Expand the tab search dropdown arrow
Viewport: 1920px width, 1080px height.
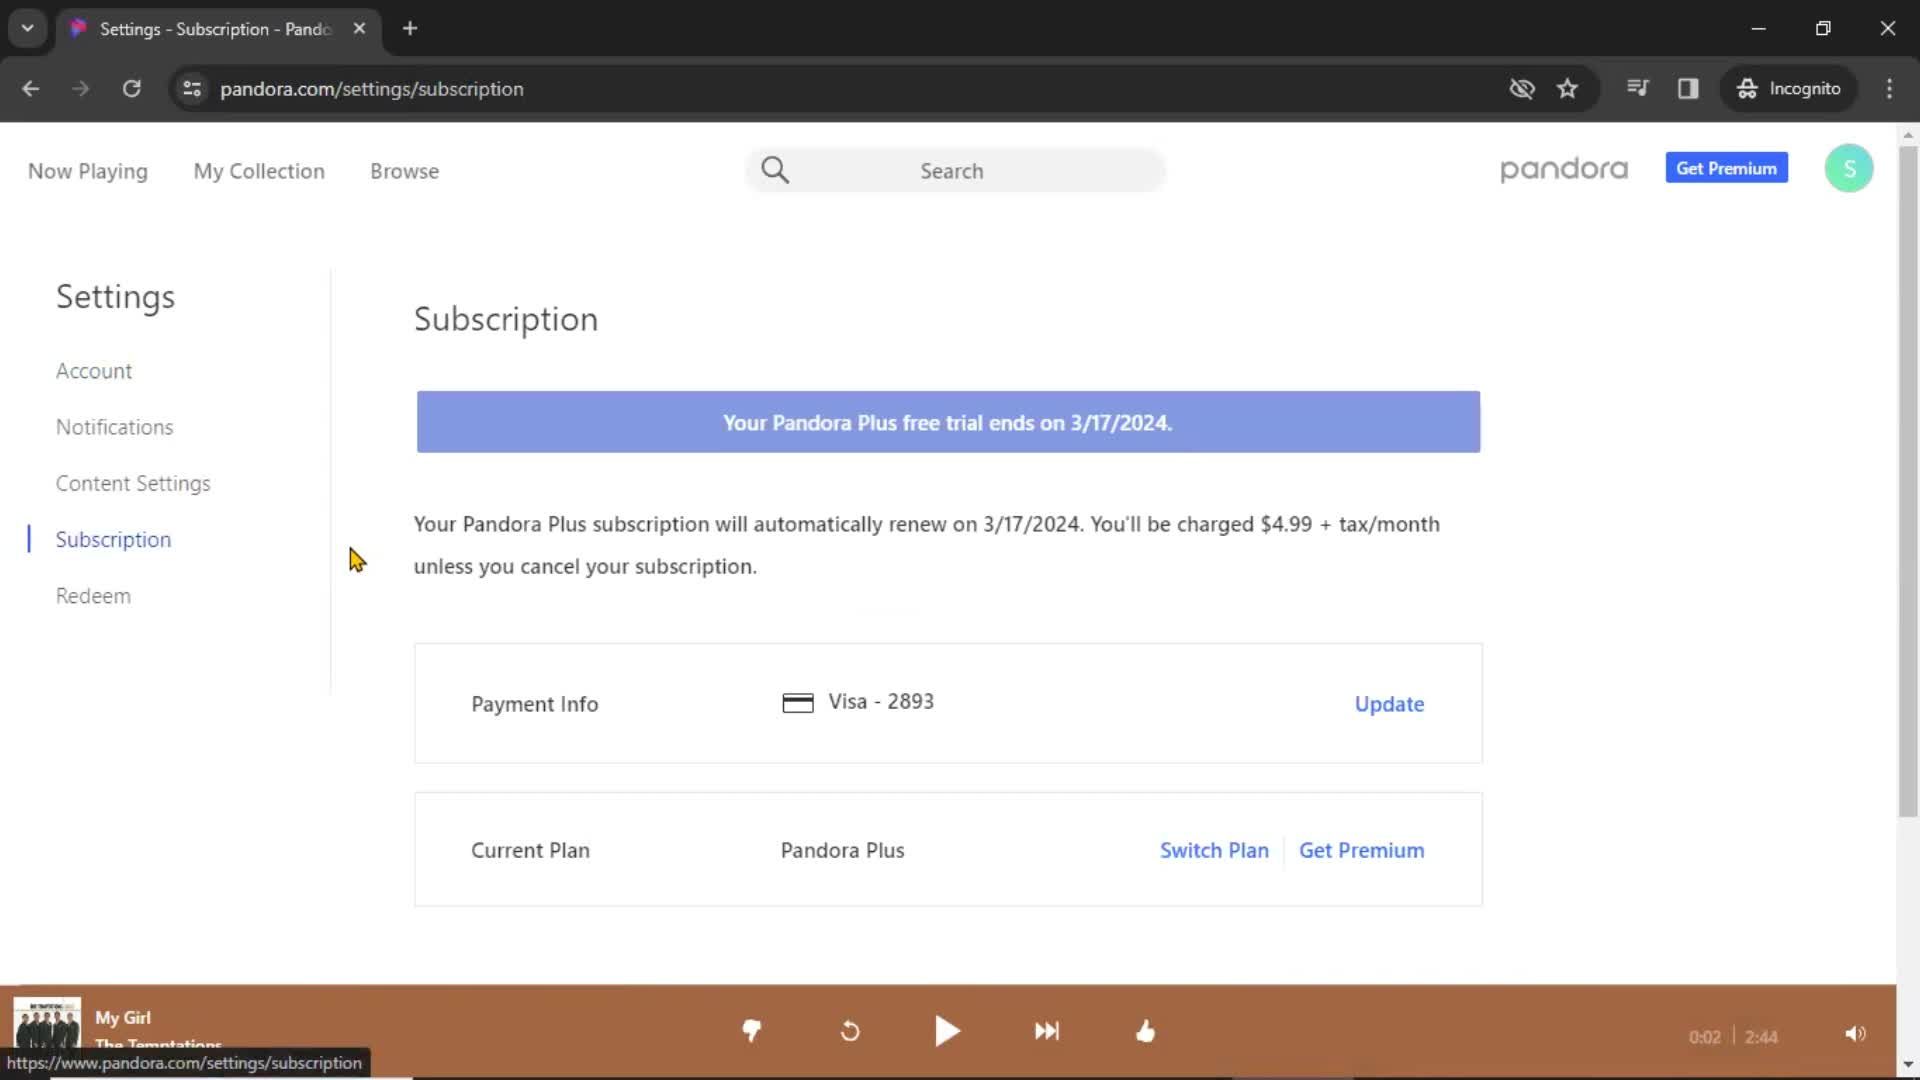[x=27, y=28]
